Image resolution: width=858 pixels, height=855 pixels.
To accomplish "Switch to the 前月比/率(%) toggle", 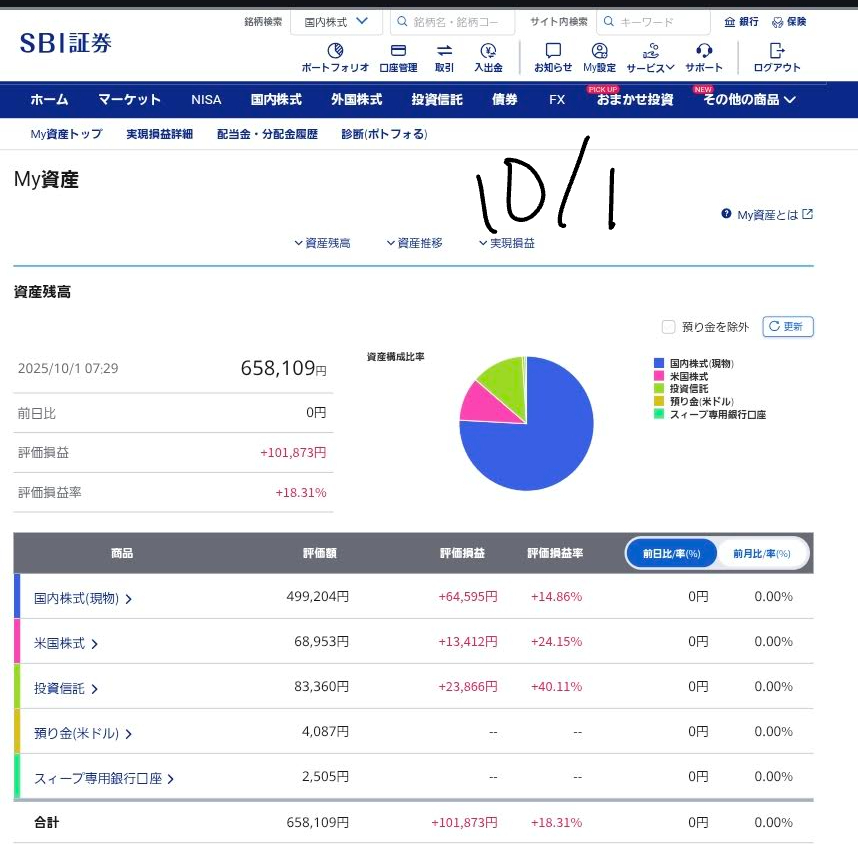I will click(762, 553).
